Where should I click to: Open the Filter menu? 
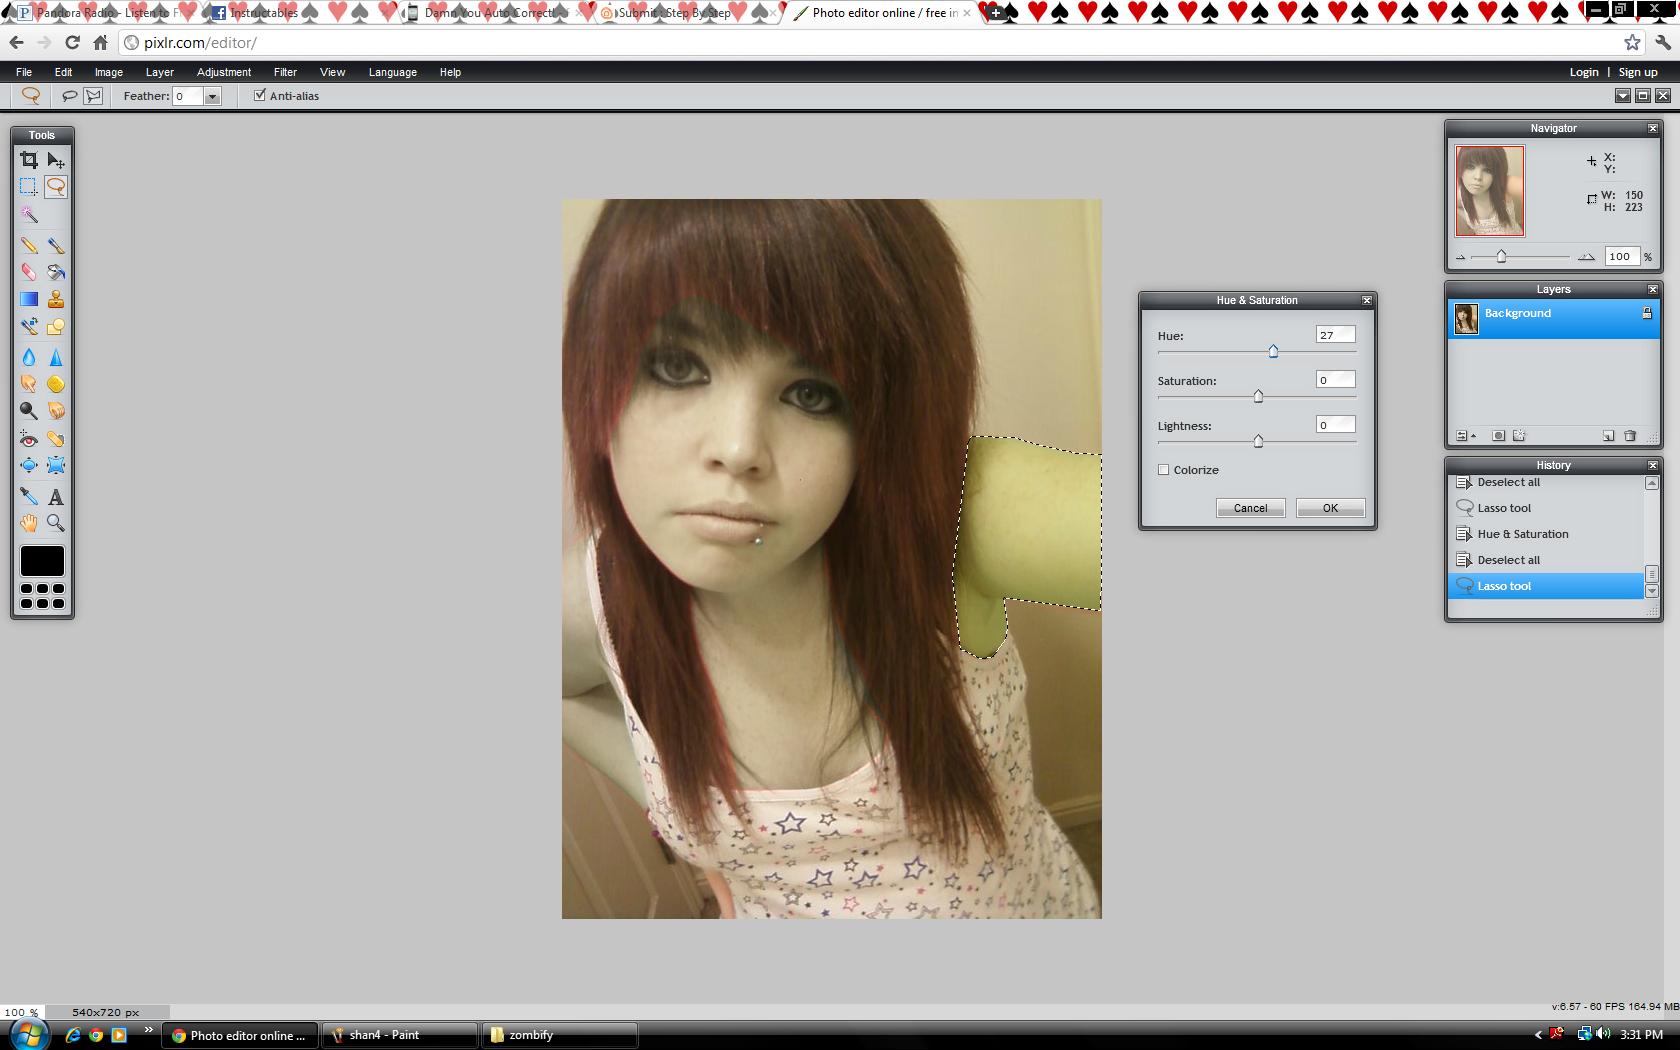click(285, 72)
